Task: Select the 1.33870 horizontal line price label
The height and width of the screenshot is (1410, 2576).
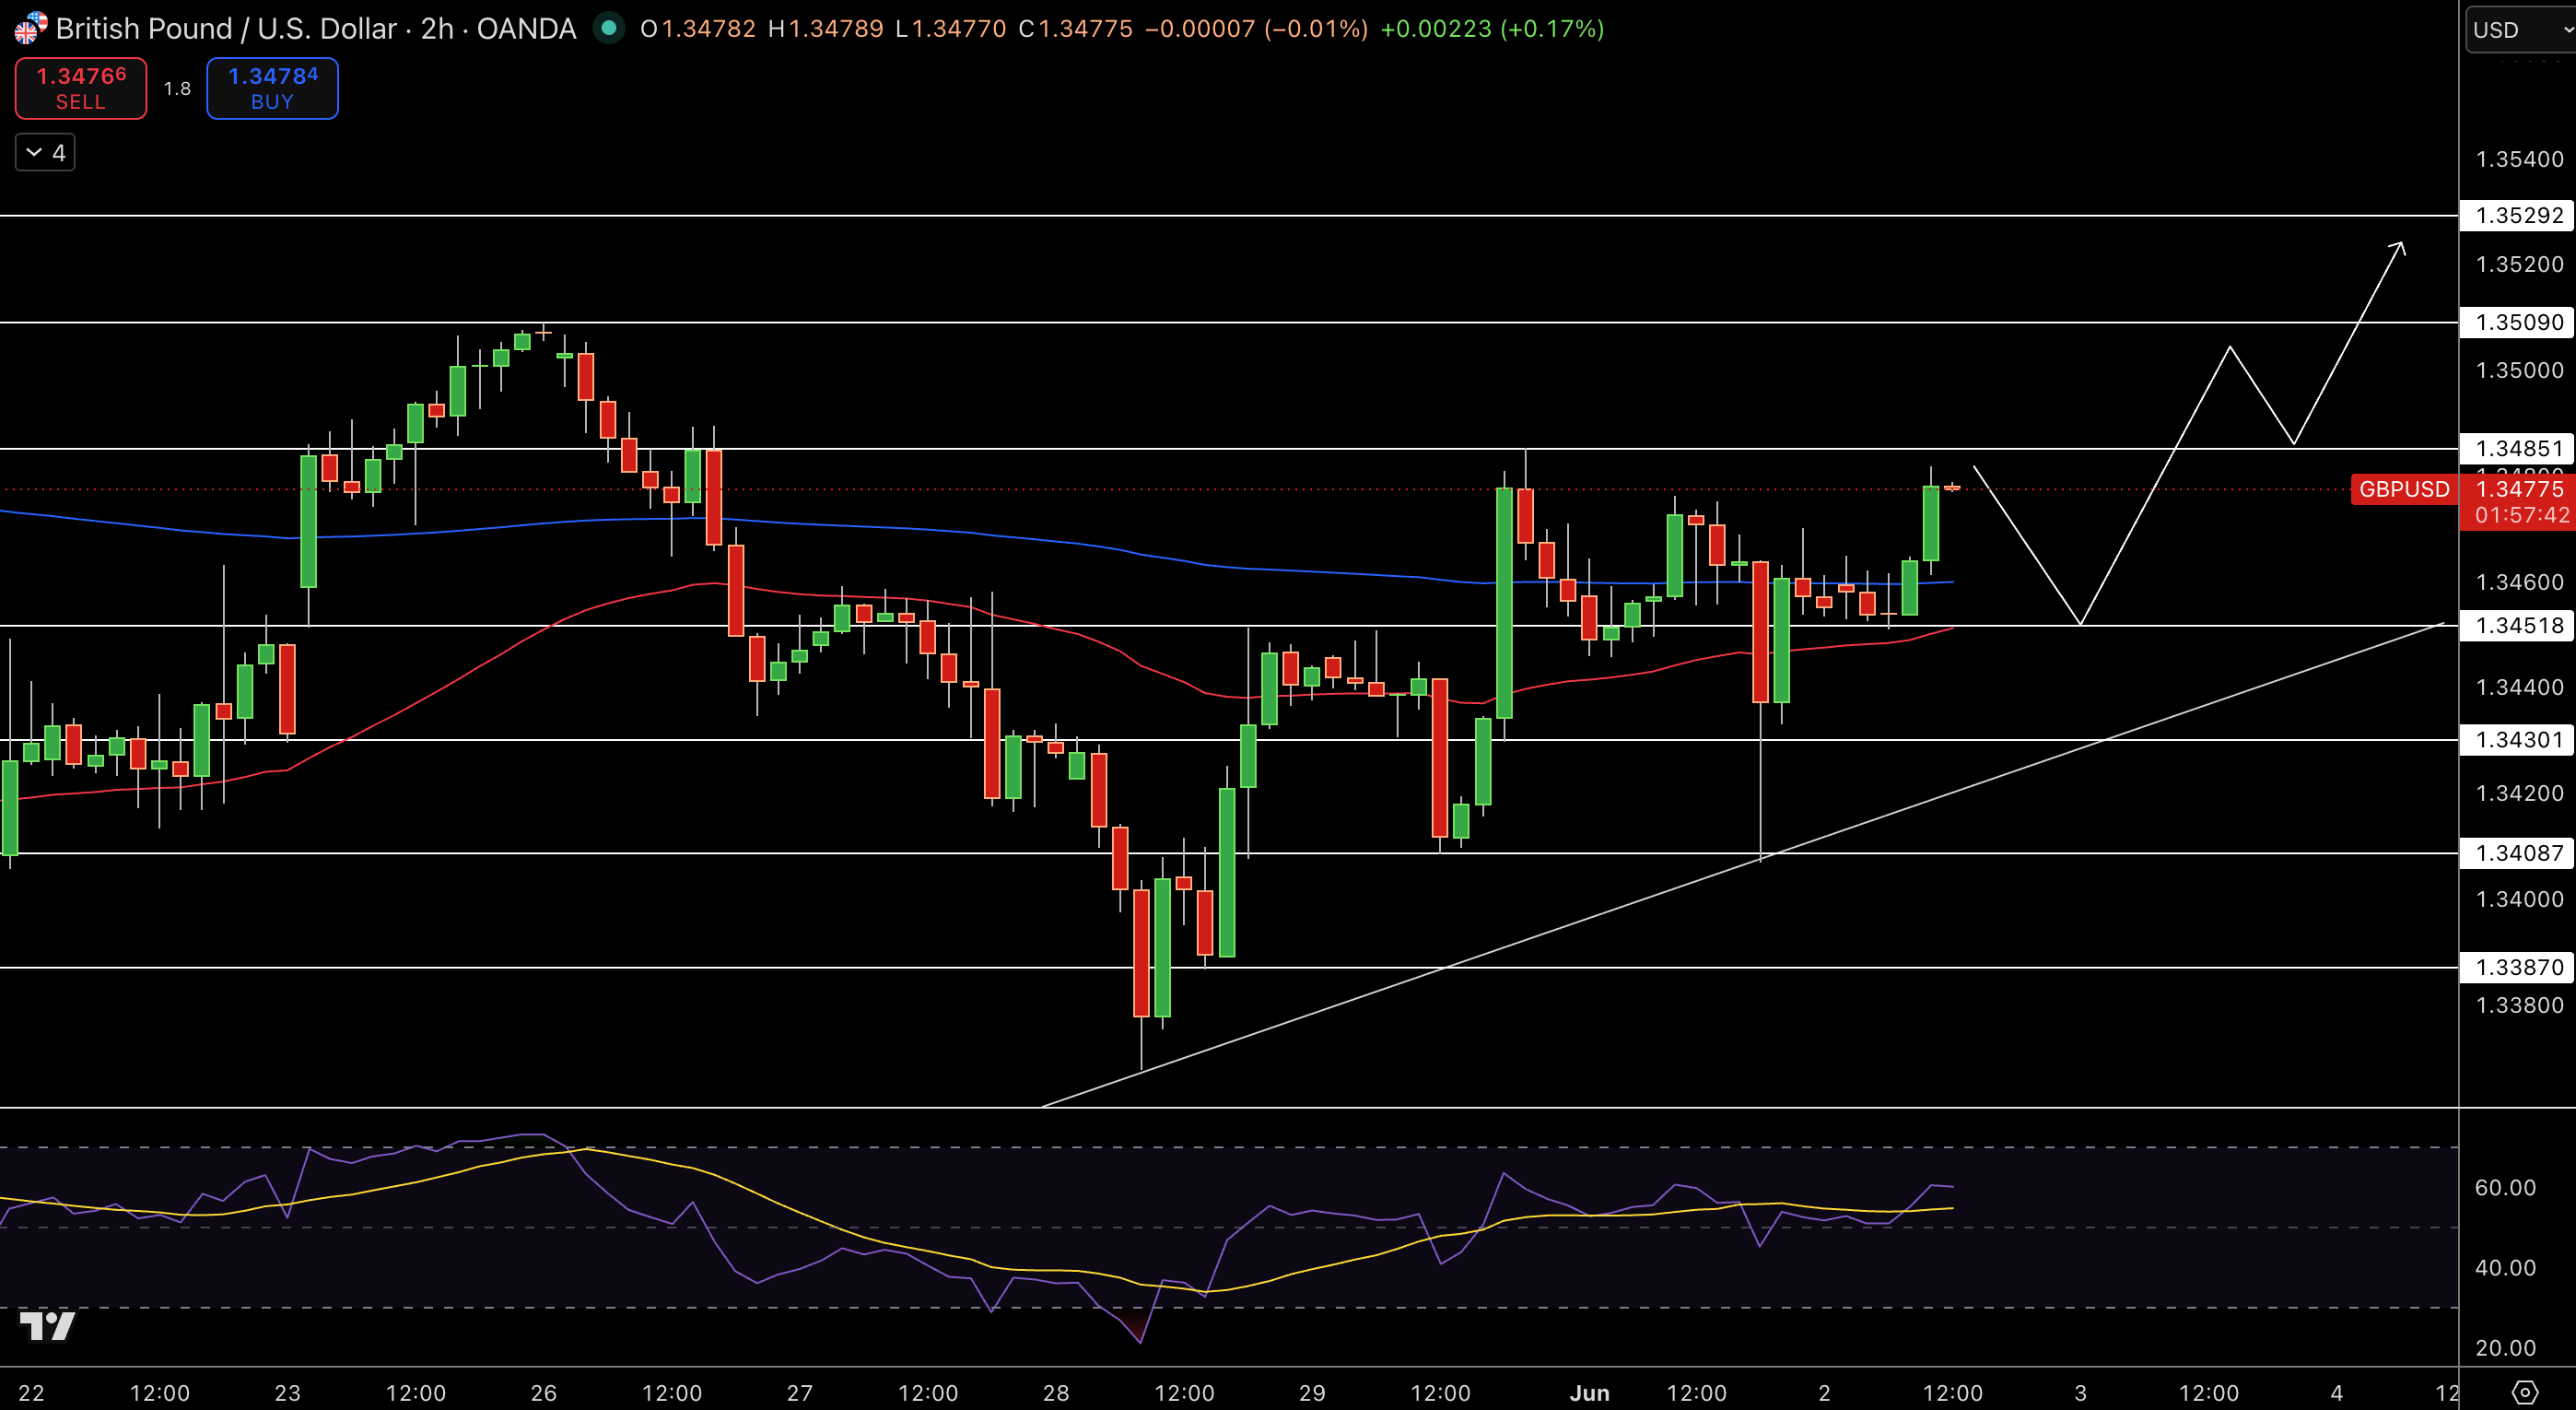Action: tap(2518, 966)
